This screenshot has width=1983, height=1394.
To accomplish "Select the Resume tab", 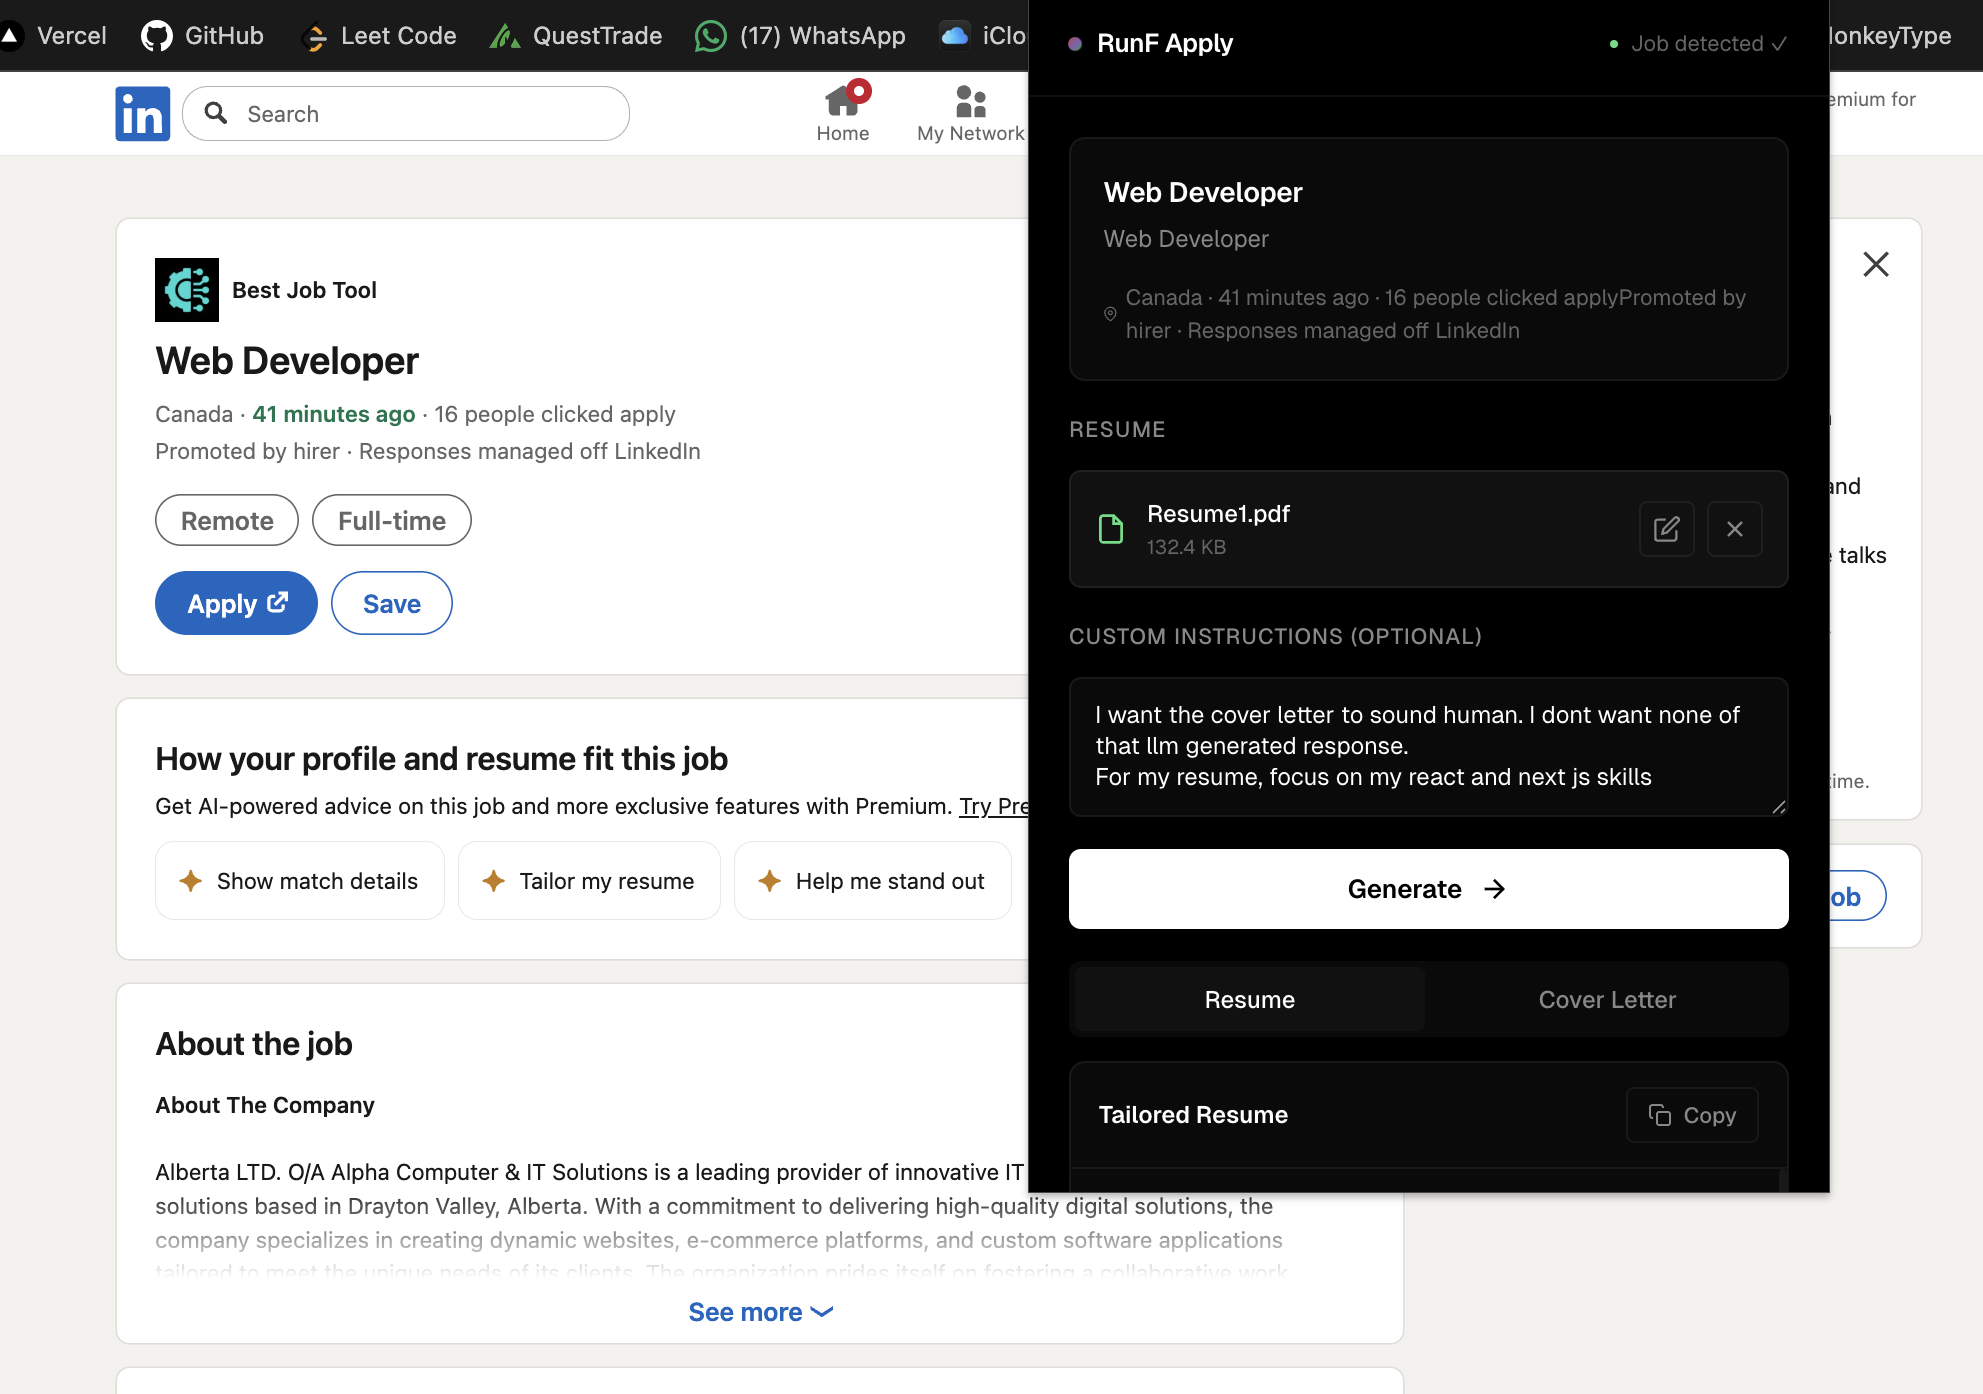I will (1249, 1000).
